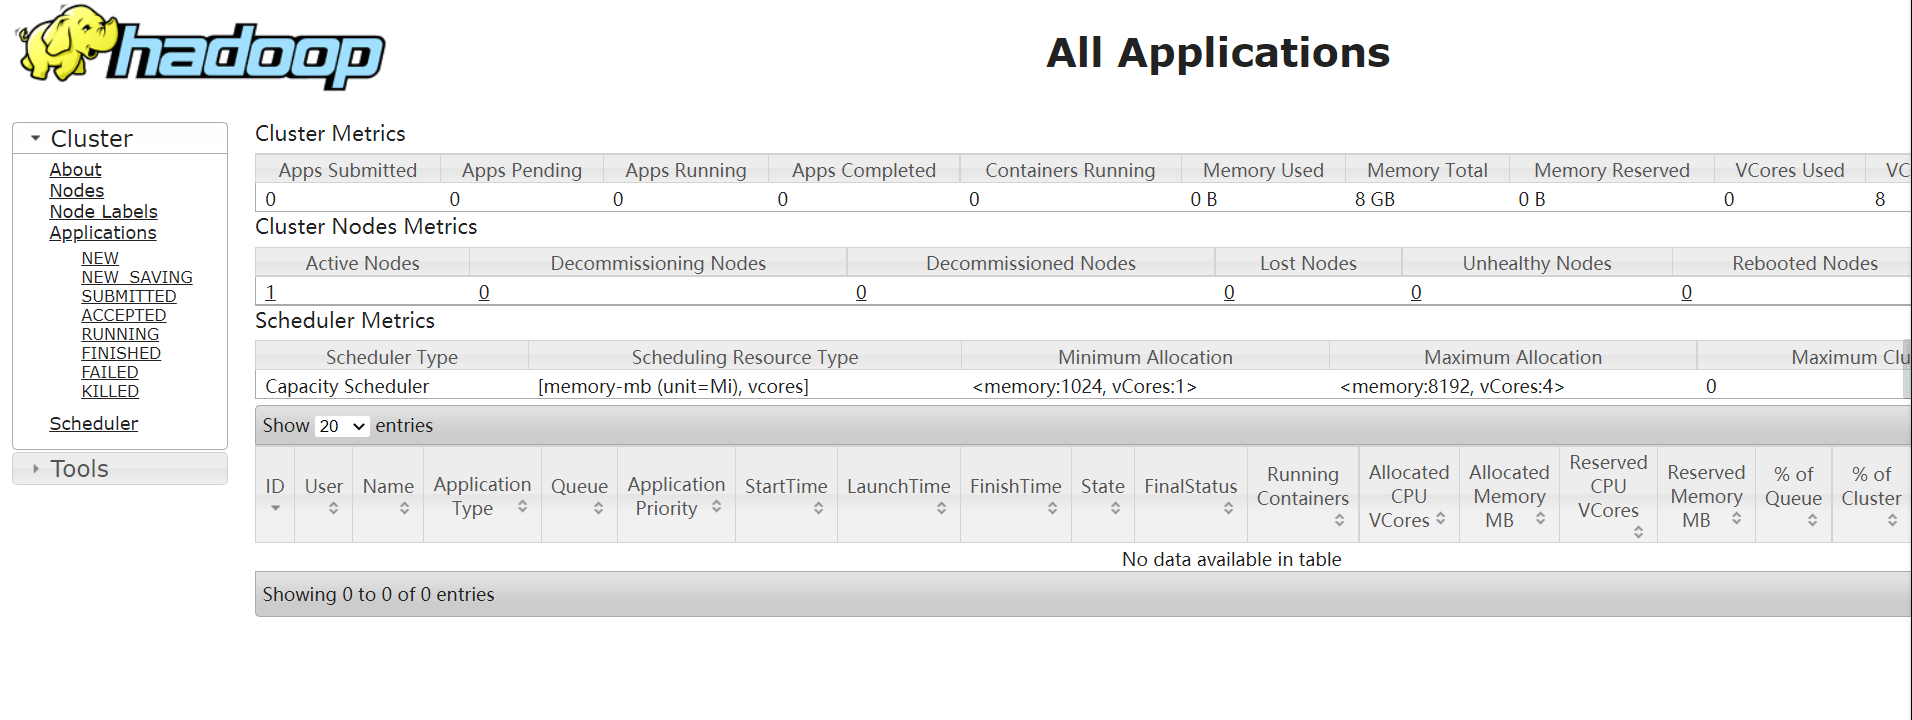Show NEW_SAVING applications
1912x720 pixels.
click(x=137, y=277)
